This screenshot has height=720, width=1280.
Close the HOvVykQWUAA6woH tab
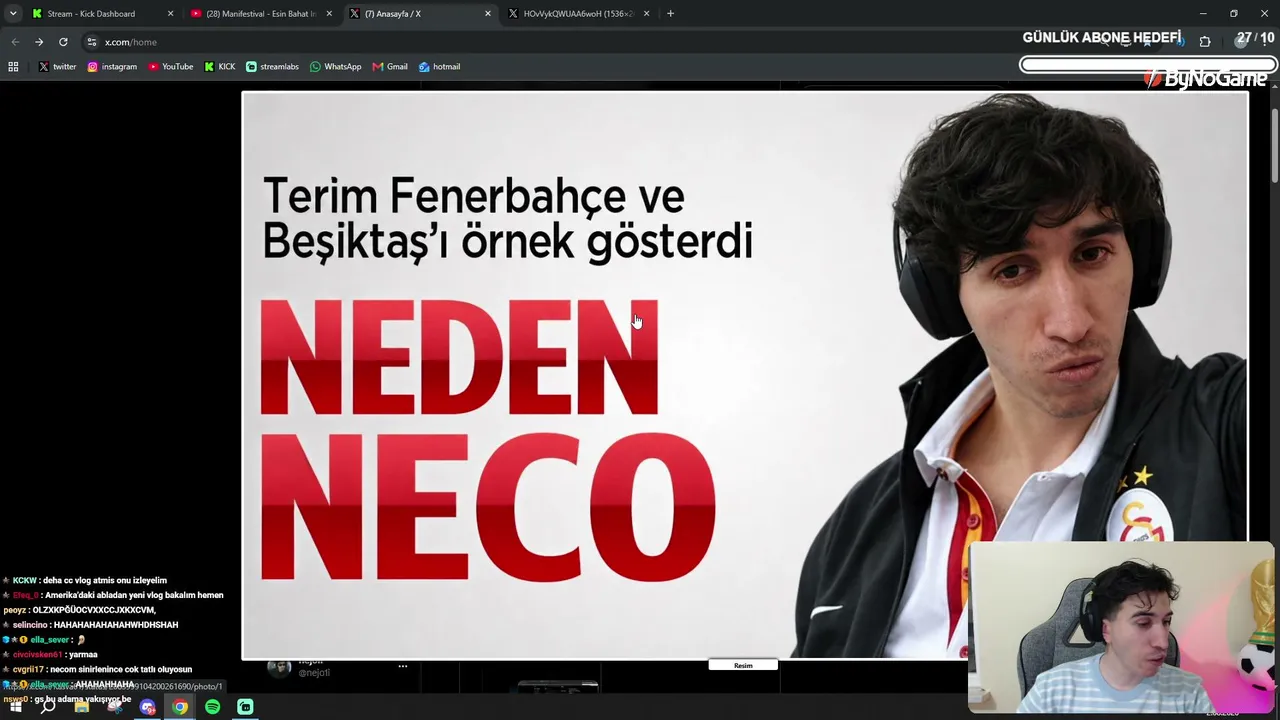click(647, 14)
